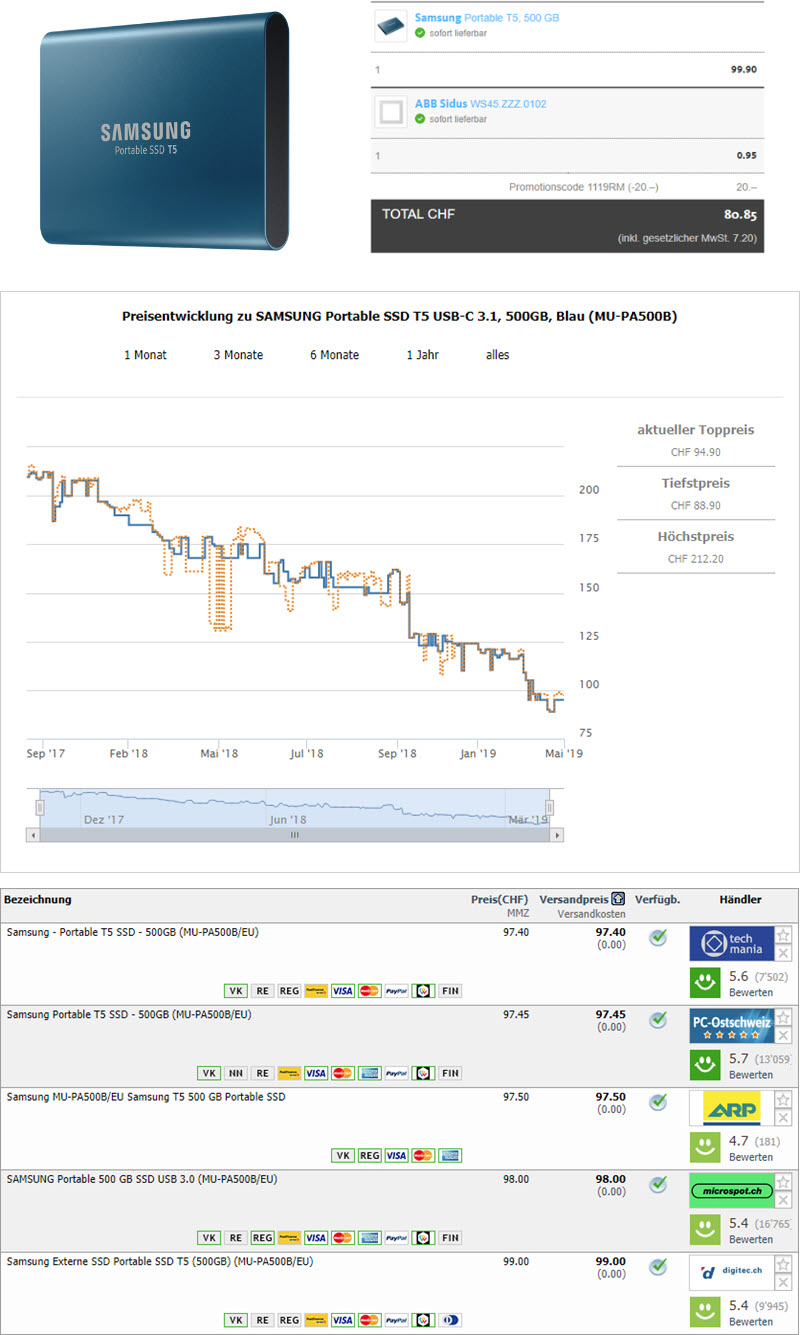Click the calculator icon next to Versandpreis

[619, 899]
